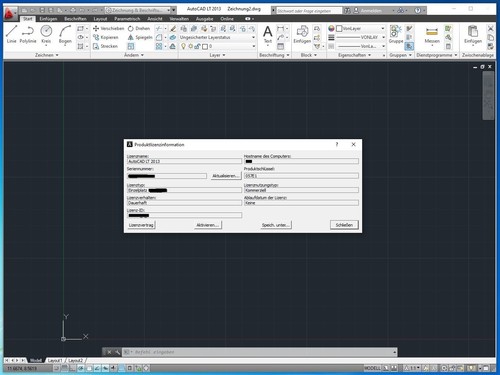Open the Parametrisch ribbon tab
Image resolution: width=500 pixels, height=375 pixels.
pos(127,19)
